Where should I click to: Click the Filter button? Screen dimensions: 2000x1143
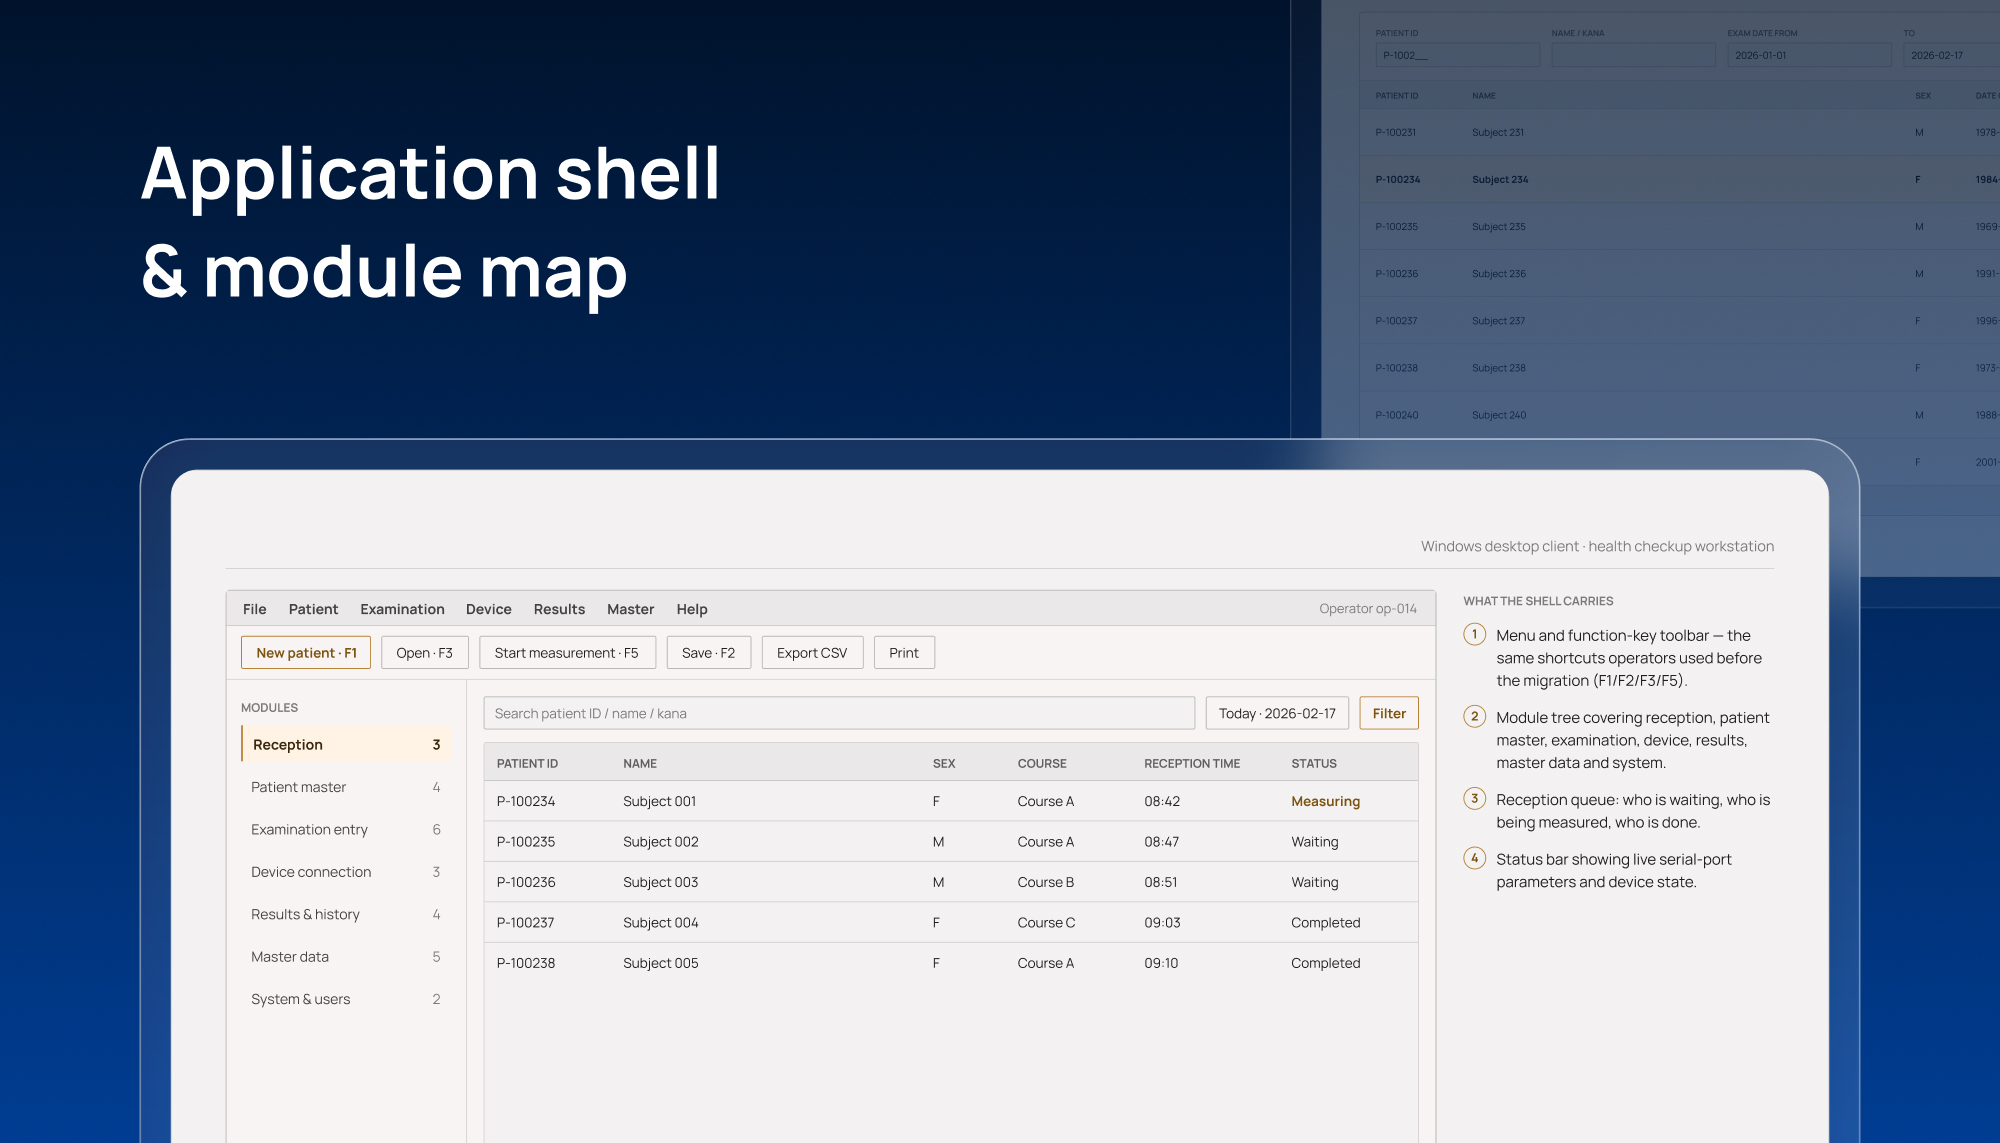pos(1389,713)
